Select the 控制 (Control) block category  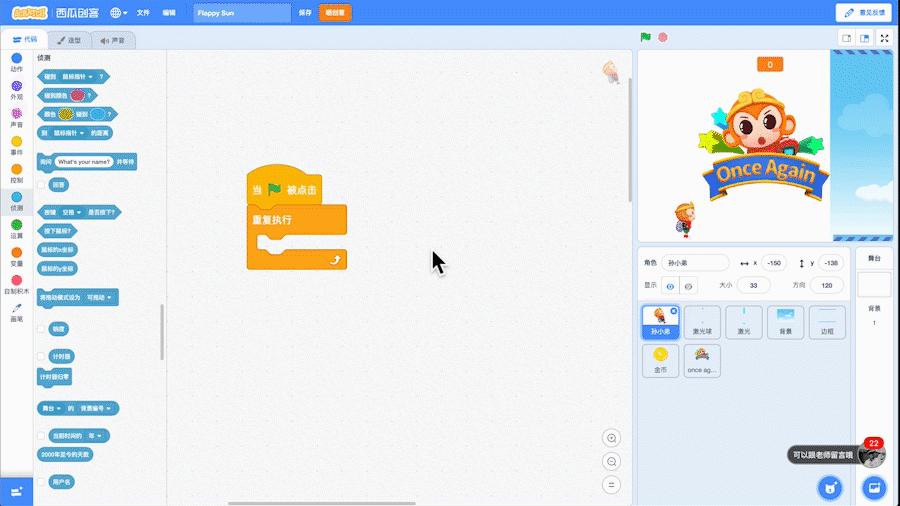(x=17, y=173)
